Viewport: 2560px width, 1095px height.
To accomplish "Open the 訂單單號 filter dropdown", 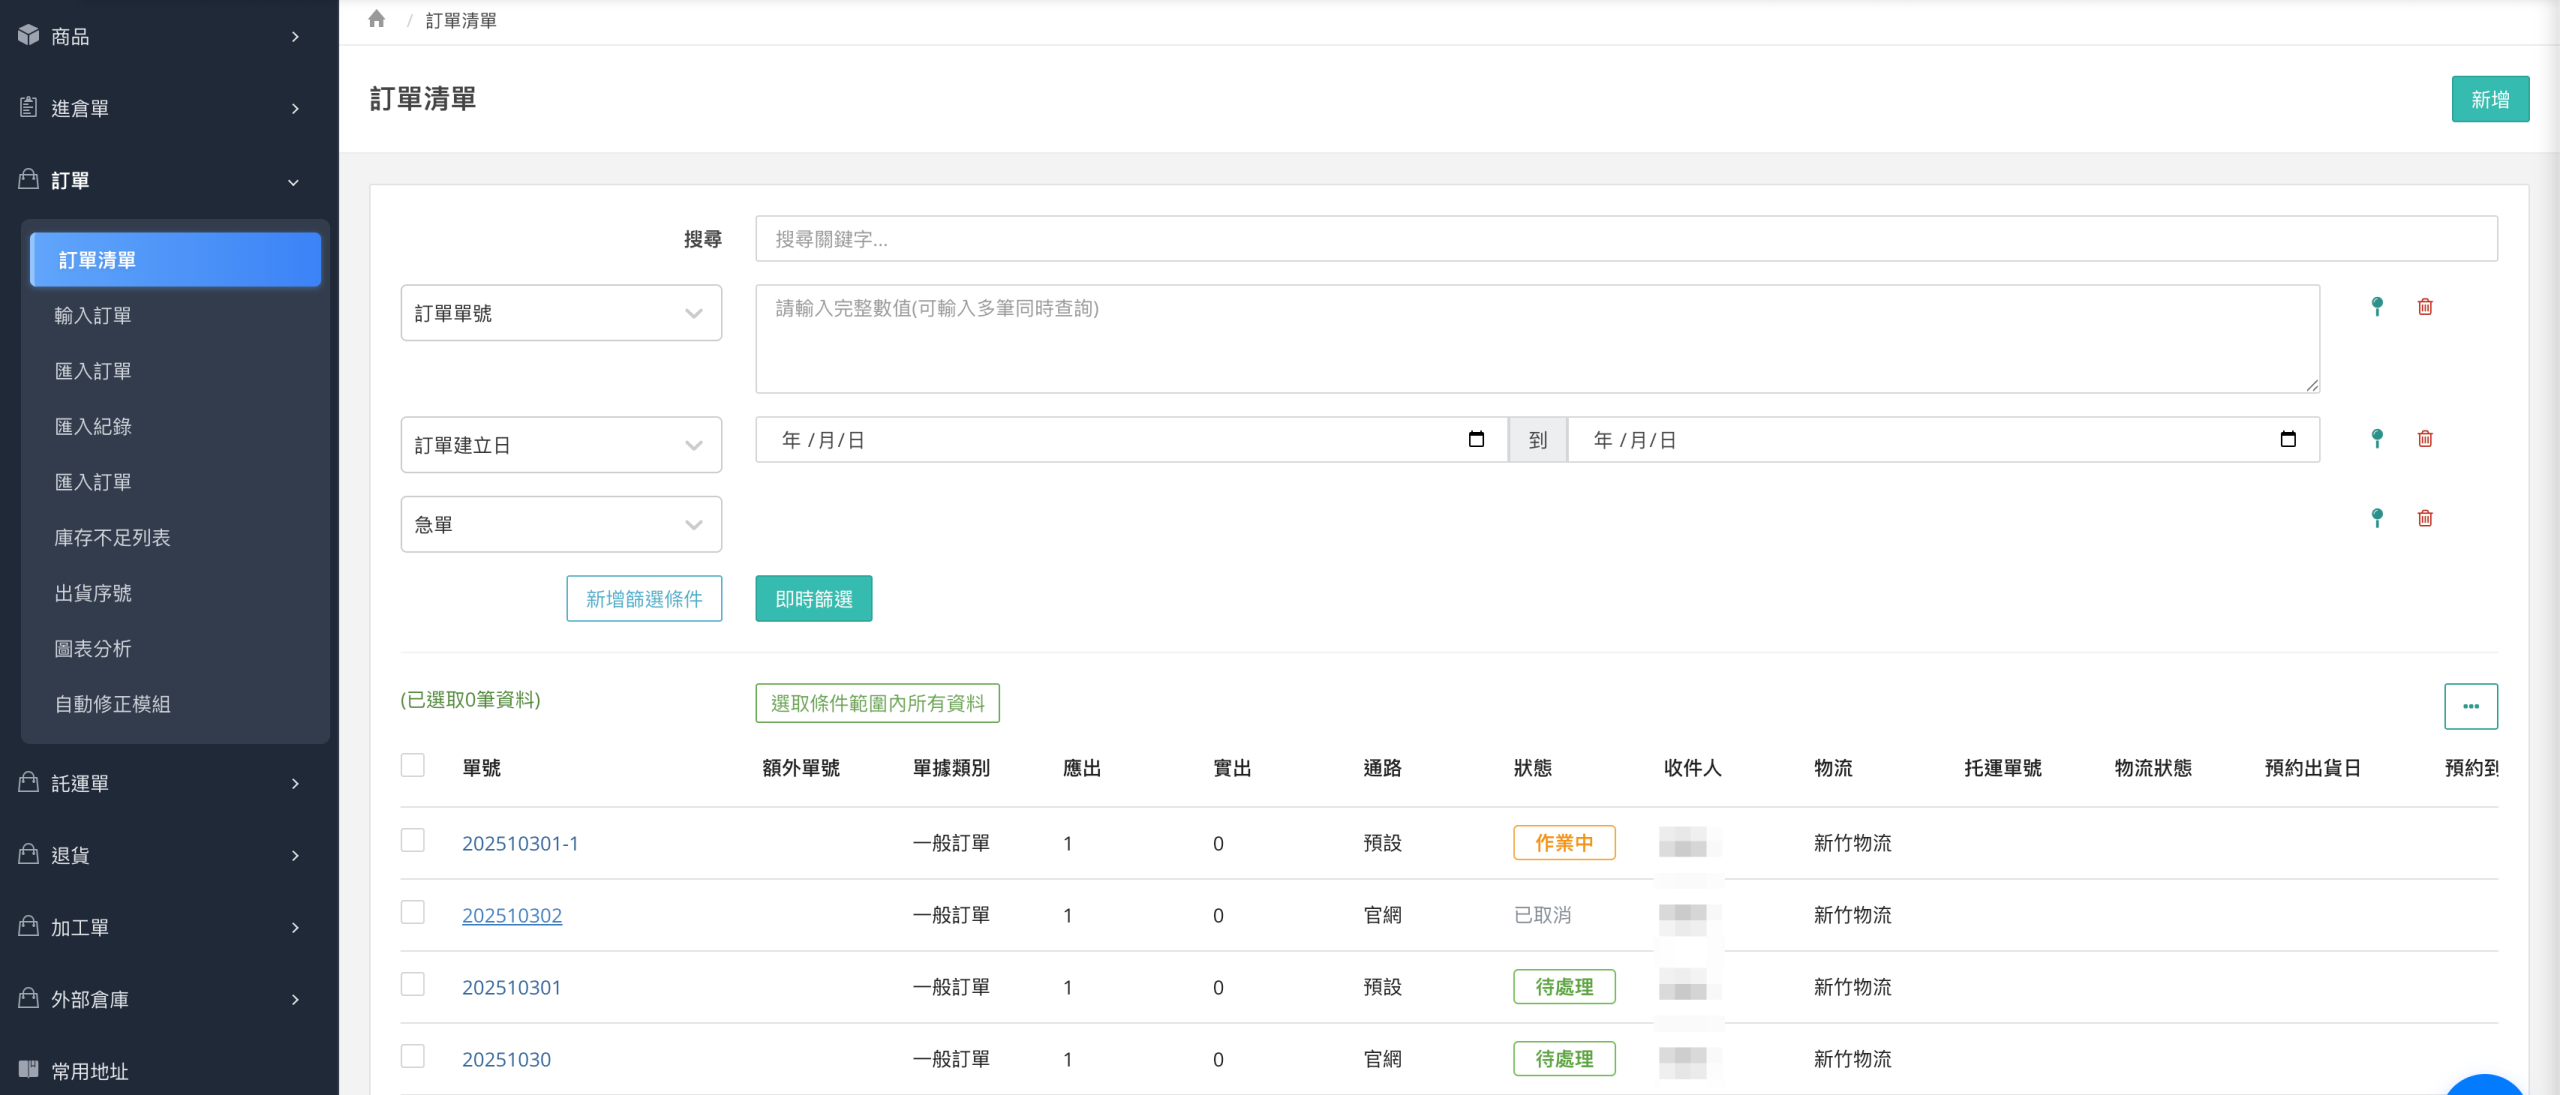I will (561, 313).
